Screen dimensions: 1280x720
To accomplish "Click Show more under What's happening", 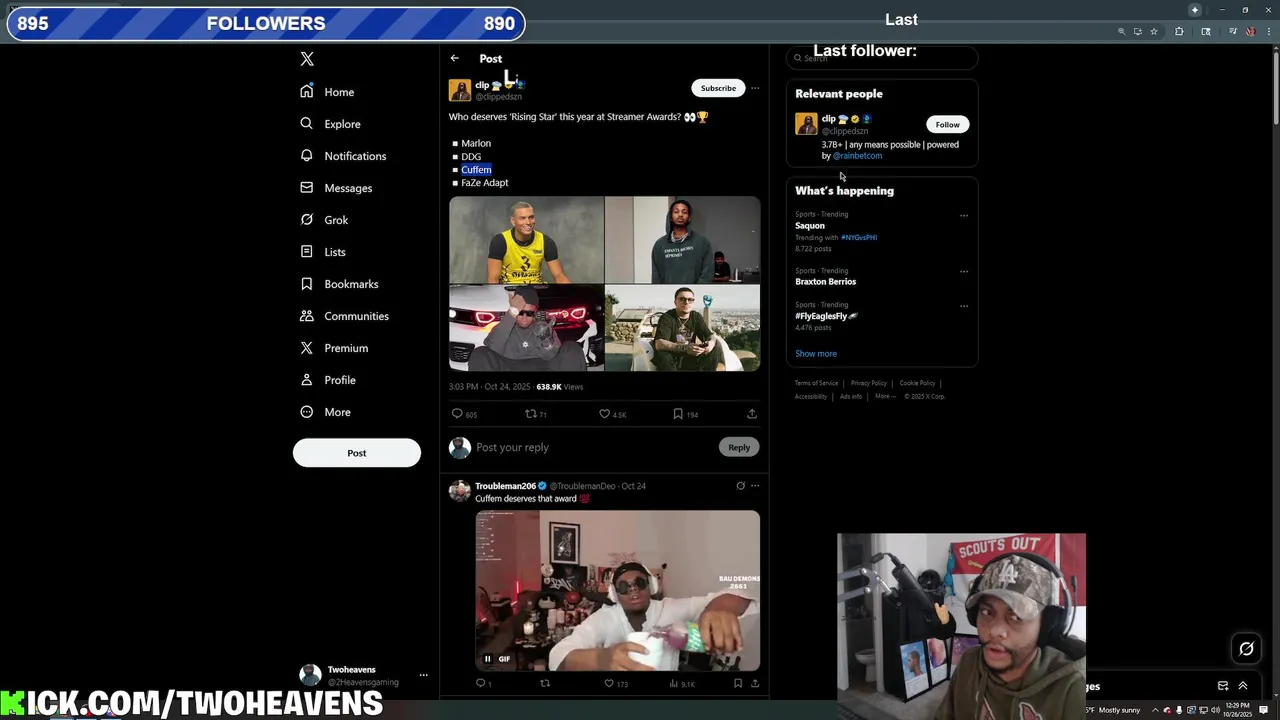I will coord(816,354).
